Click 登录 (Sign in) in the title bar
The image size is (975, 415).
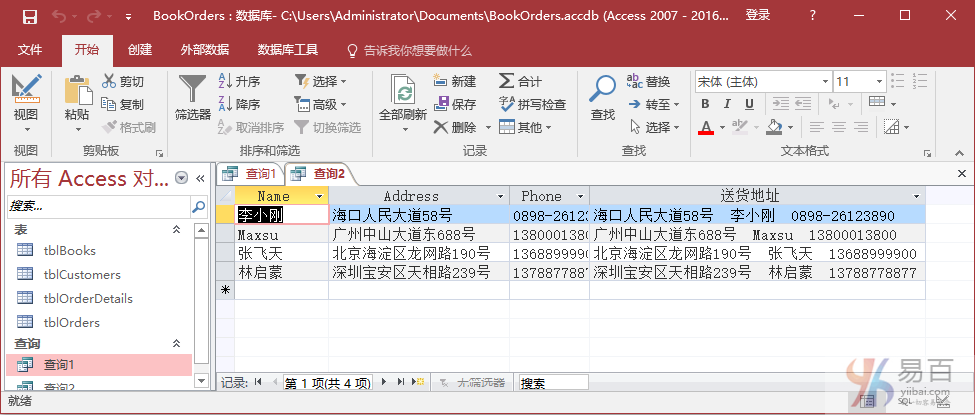point(758,16)
